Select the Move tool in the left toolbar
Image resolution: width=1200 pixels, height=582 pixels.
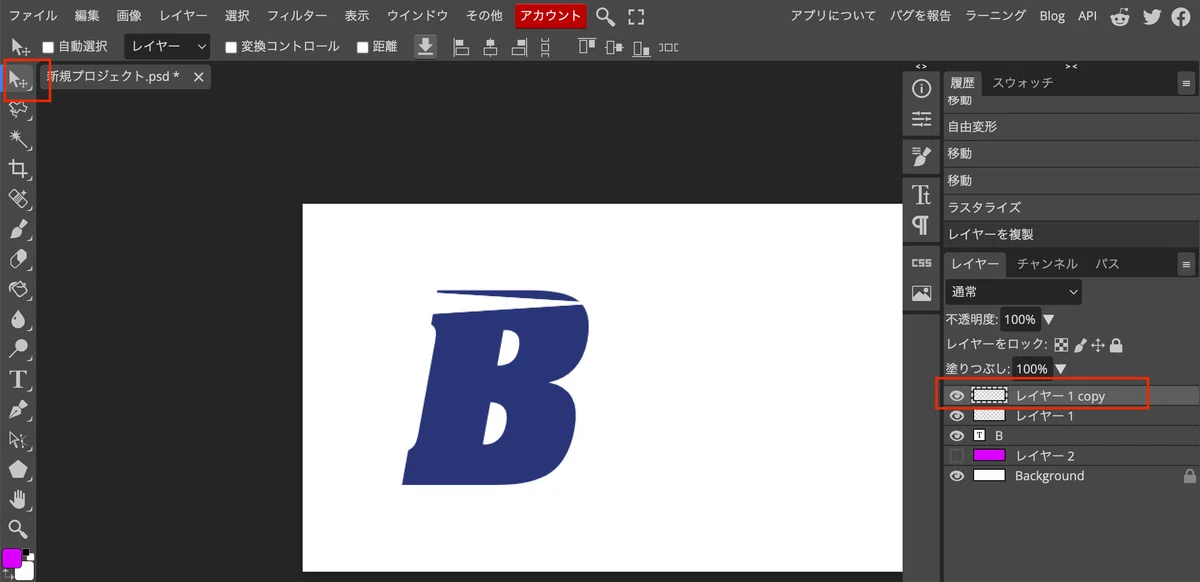click(x=17, y=79)
